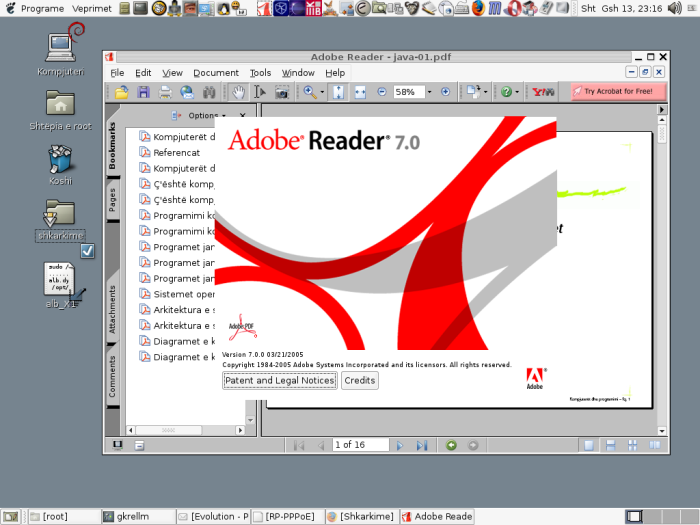Open the Document menu
This screenshot has height=525, width=700.
tap(216, 73)
